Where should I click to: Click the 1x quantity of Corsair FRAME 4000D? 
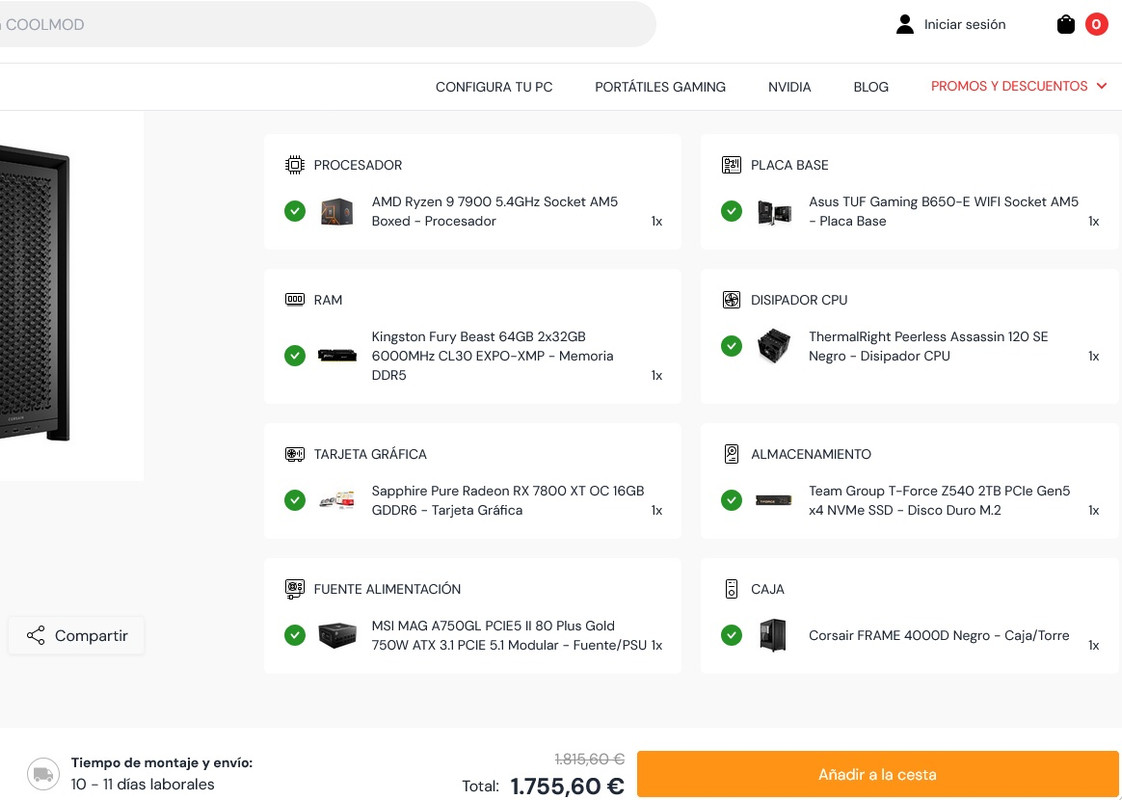click(x=1093, y=645)
